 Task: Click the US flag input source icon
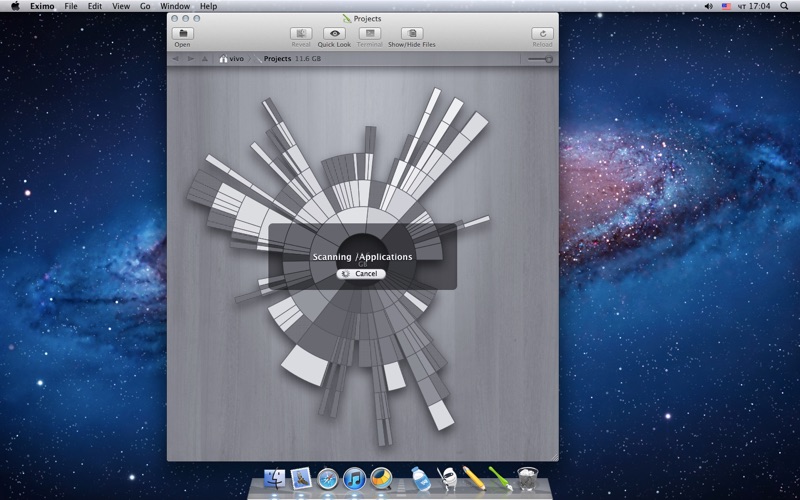726,6
